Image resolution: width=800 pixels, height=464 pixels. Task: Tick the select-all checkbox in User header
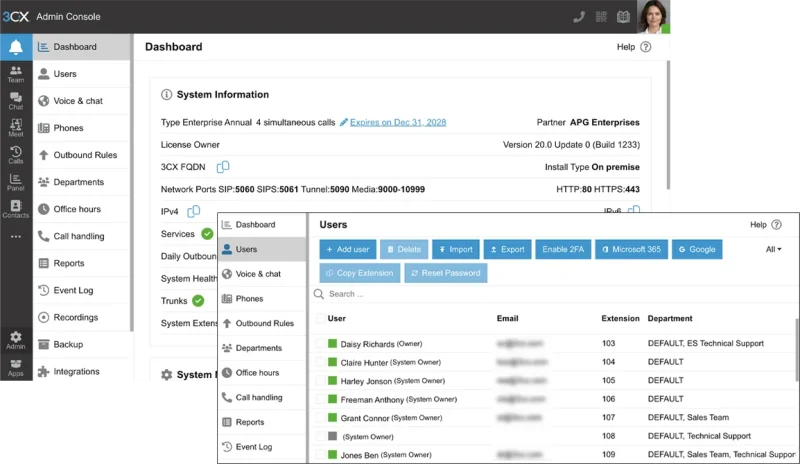pyautogui.click(x=320, y=319)
